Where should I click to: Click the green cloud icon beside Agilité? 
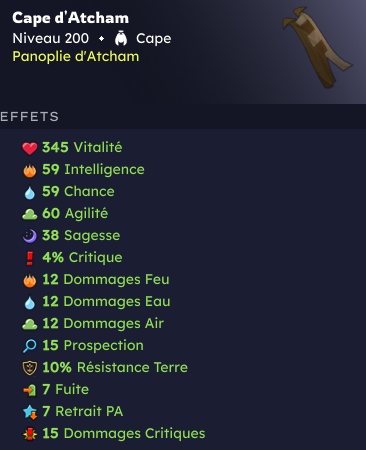[x=30, y=214]
